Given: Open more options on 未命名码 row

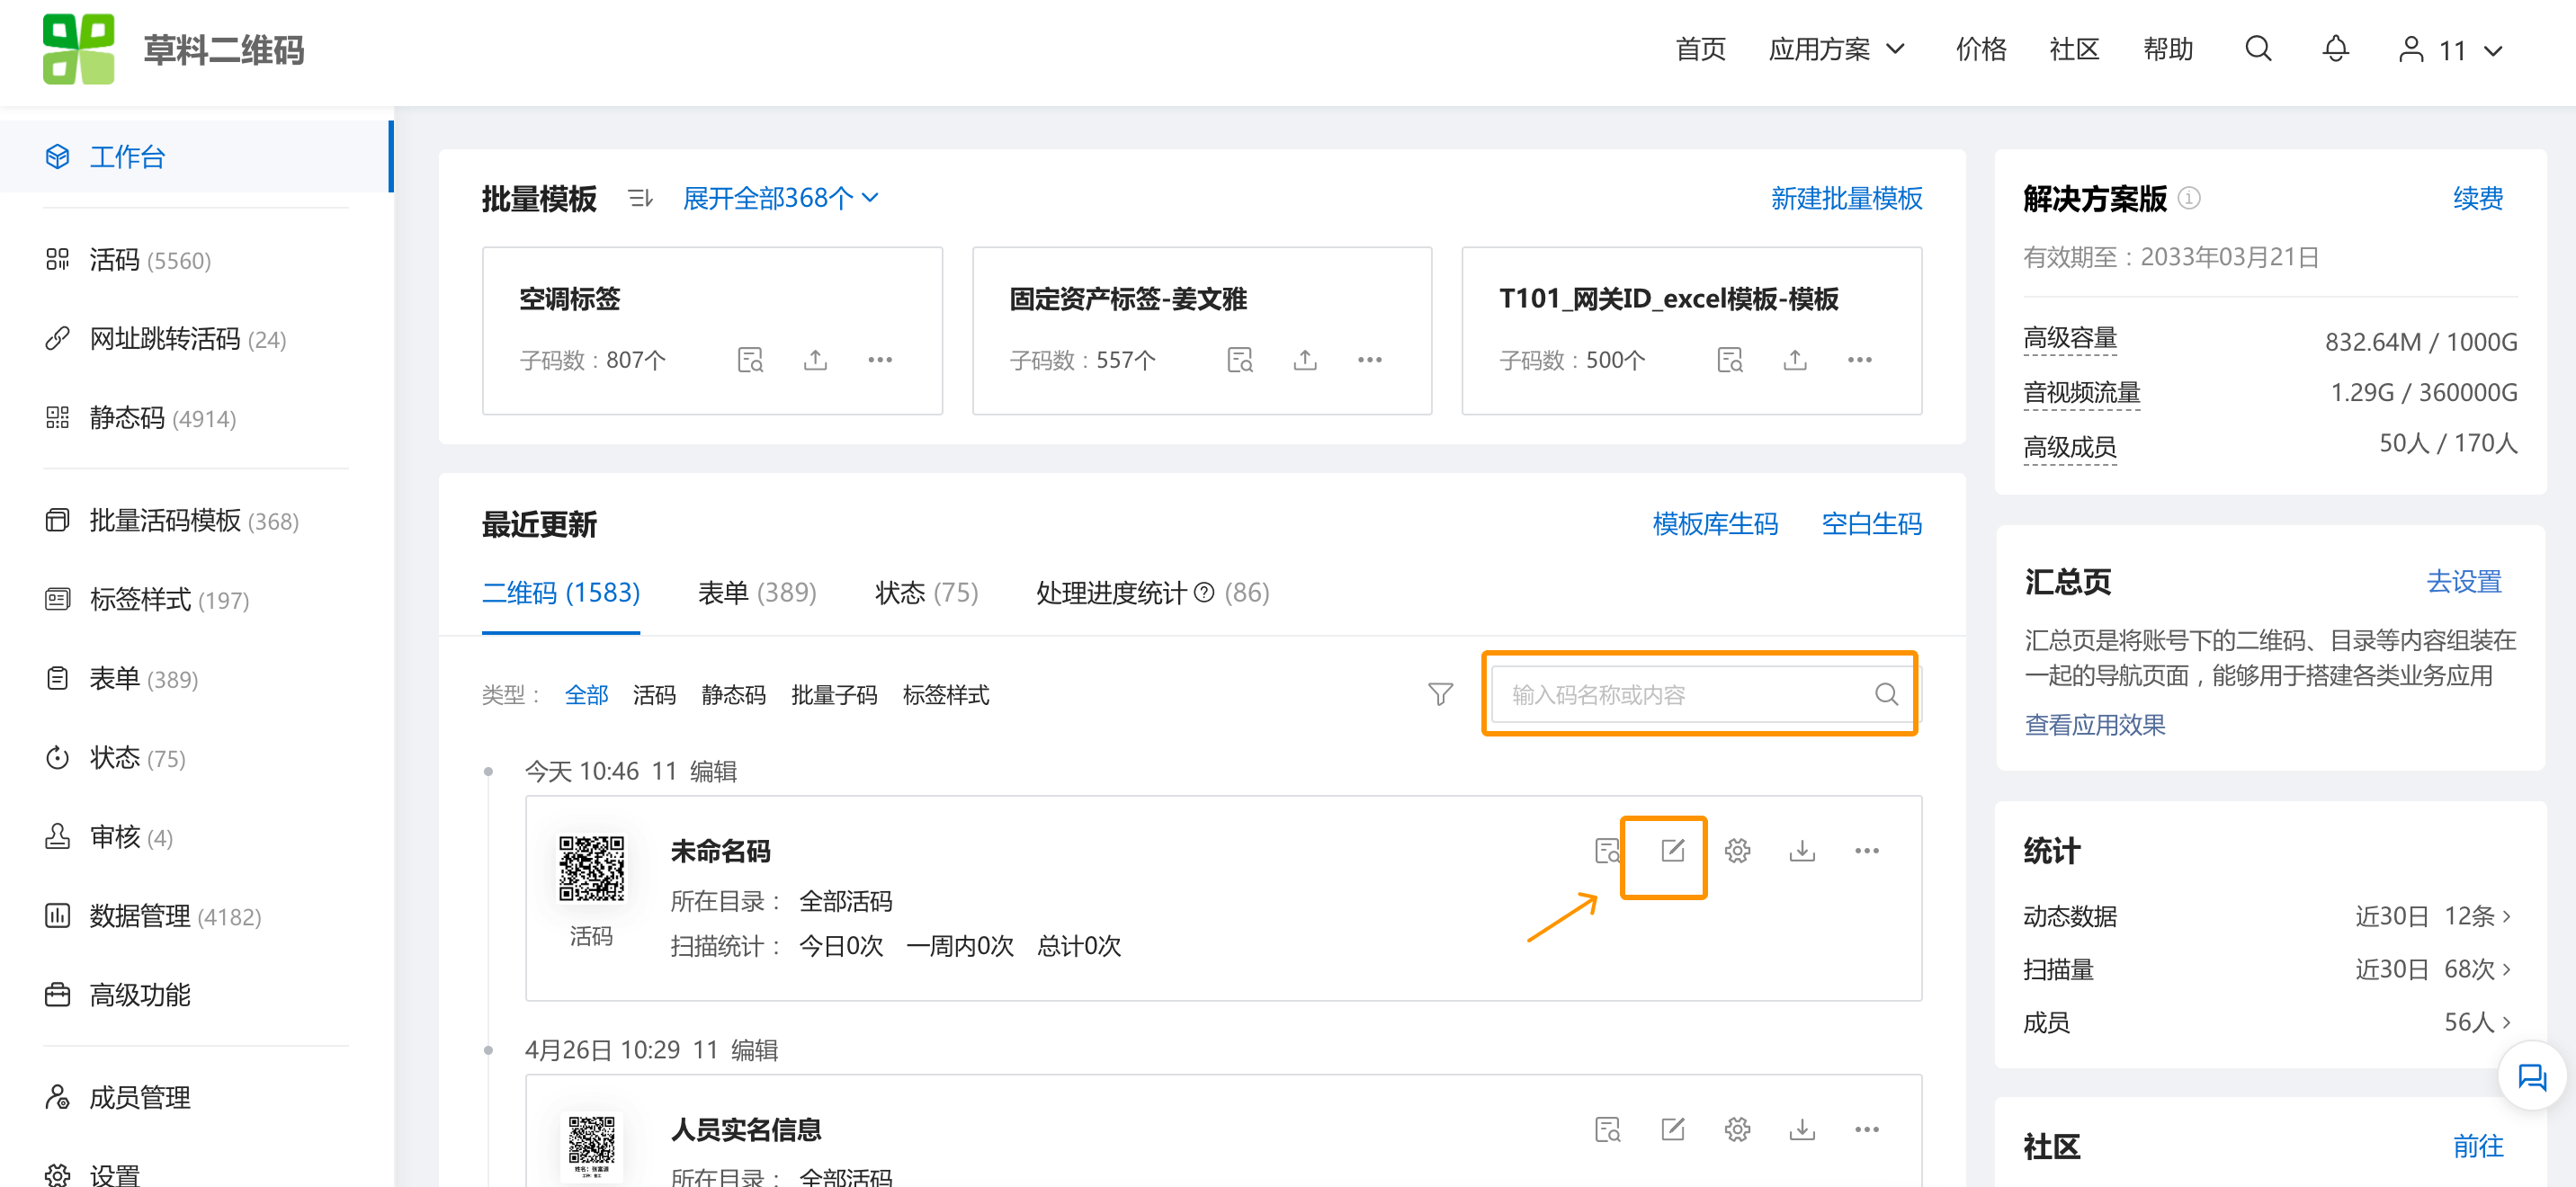Looking at the screenshot, I should [1867, 851].
